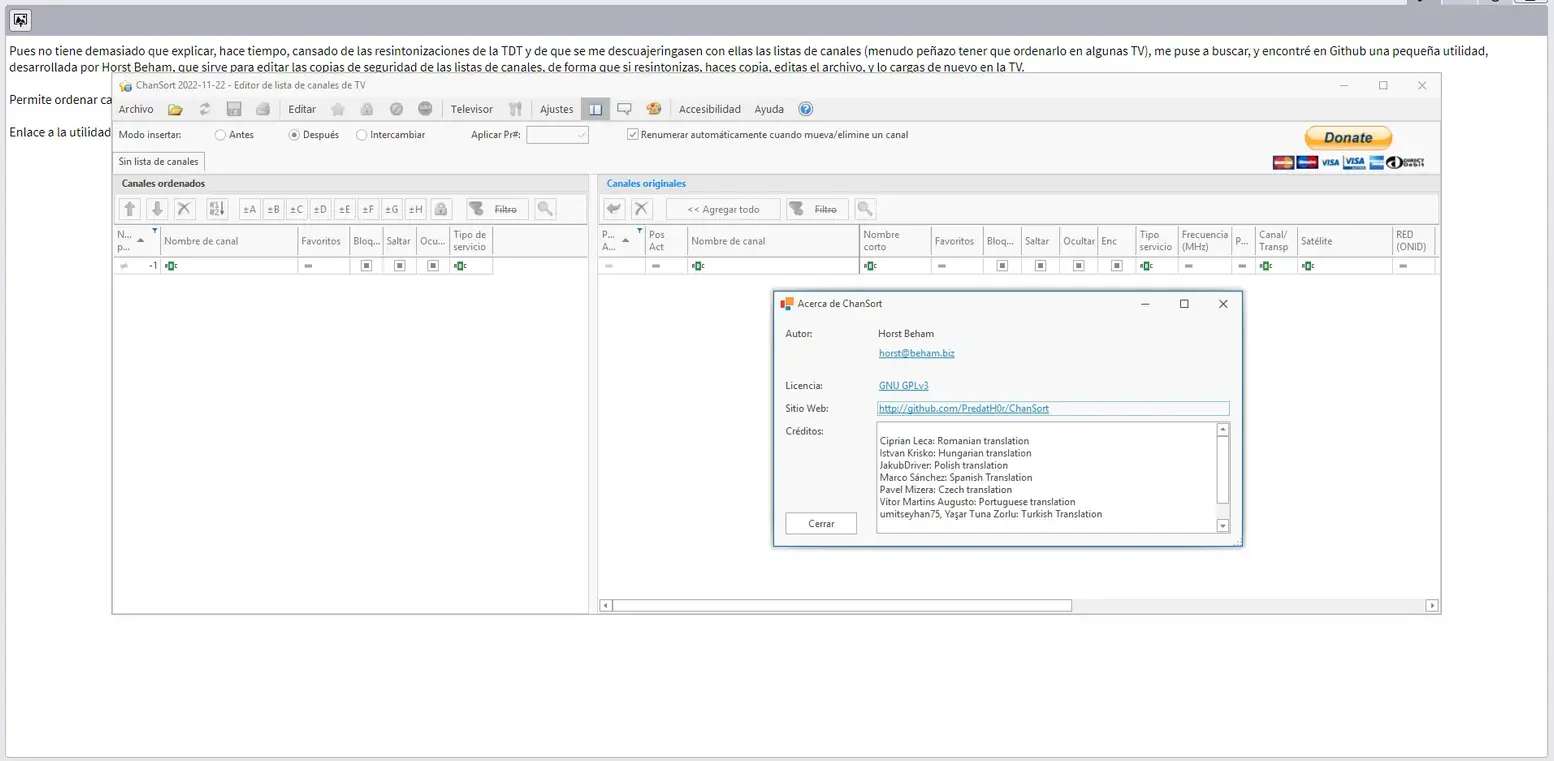Click the hide channel face icon in toolbar
The image size is (1554, 761).
425,109
